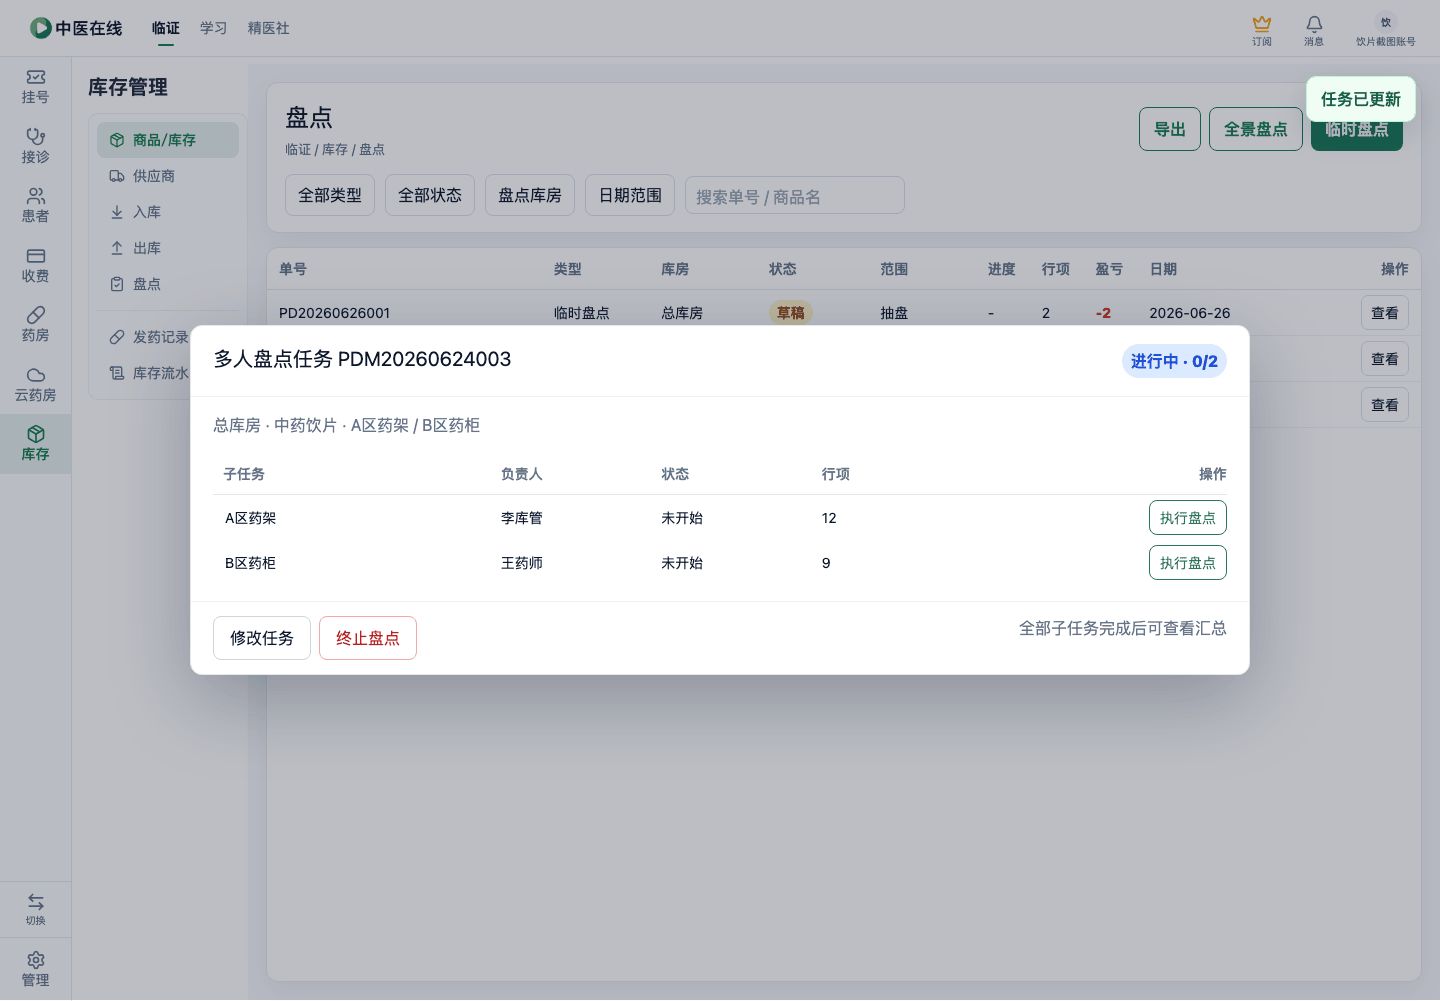Viewport: 1440px width, 1001px height.
Task: Open the 全部类型 filter dropdown
Action: (x=330, y=195)
